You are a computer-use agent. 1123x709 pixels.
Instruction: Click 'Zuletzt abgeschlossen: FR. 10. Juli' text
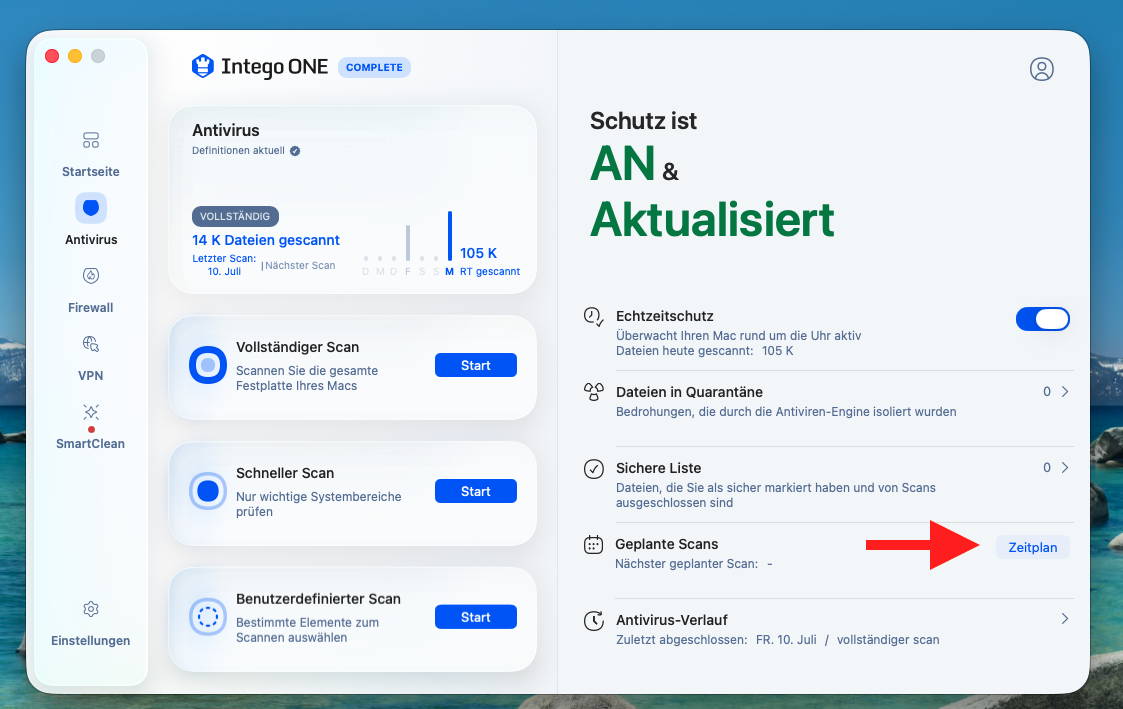coord(716,640)
